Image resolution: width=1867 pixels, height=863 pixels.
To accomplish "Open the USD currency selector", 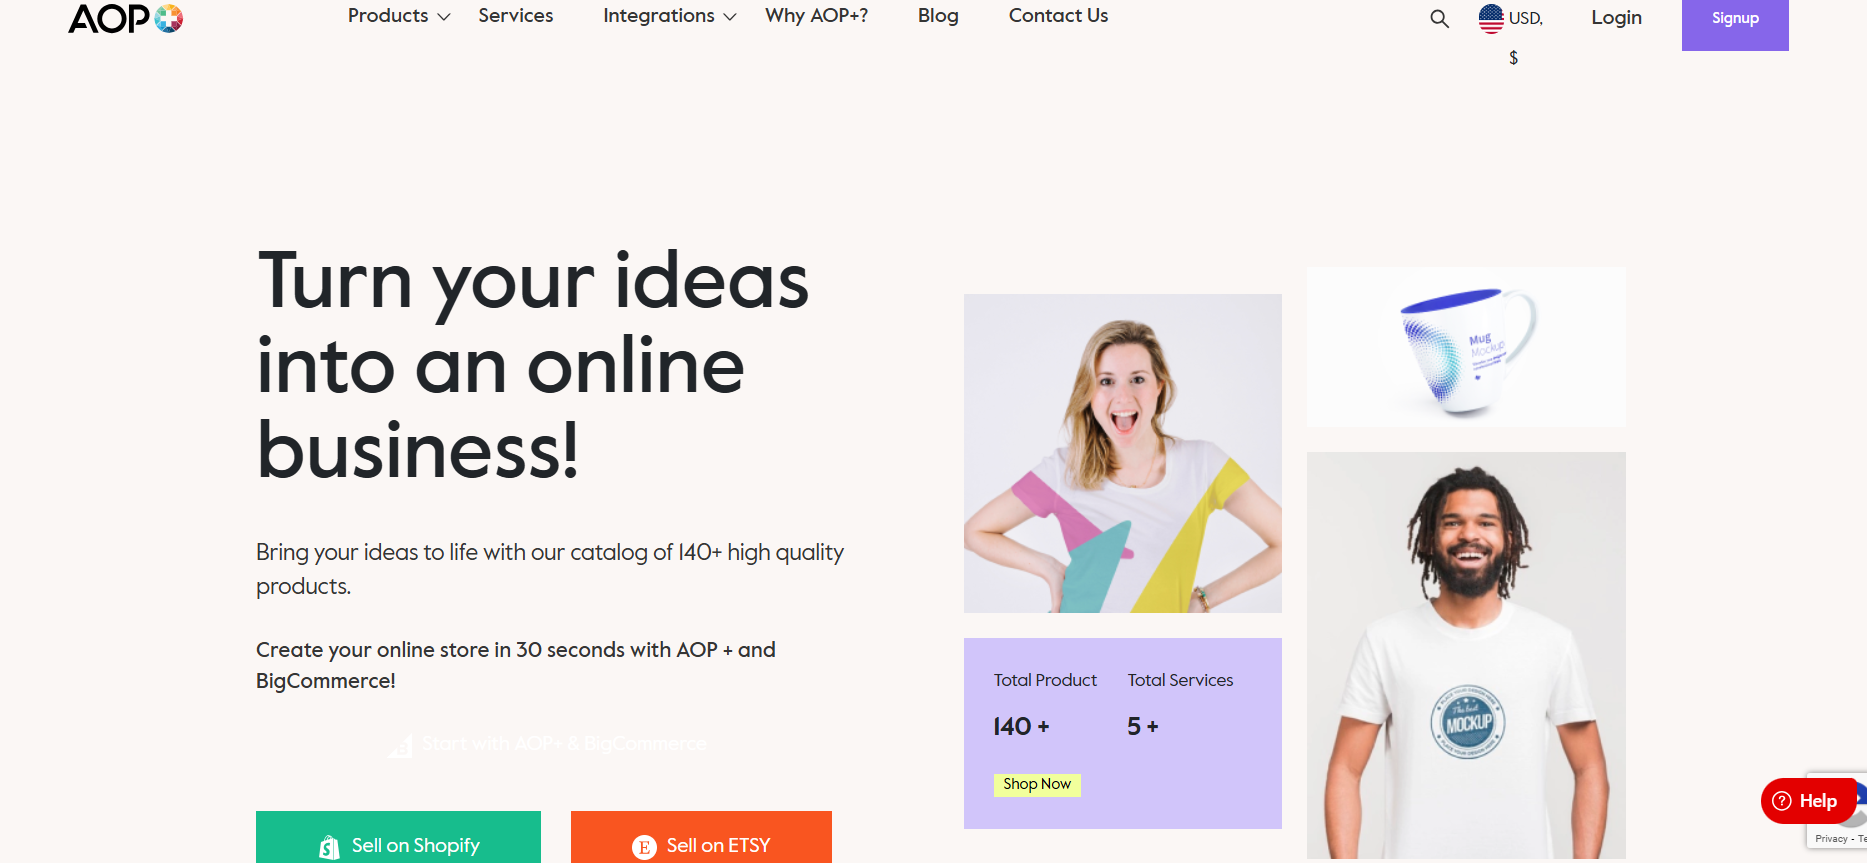I will tap(1512, 33).
